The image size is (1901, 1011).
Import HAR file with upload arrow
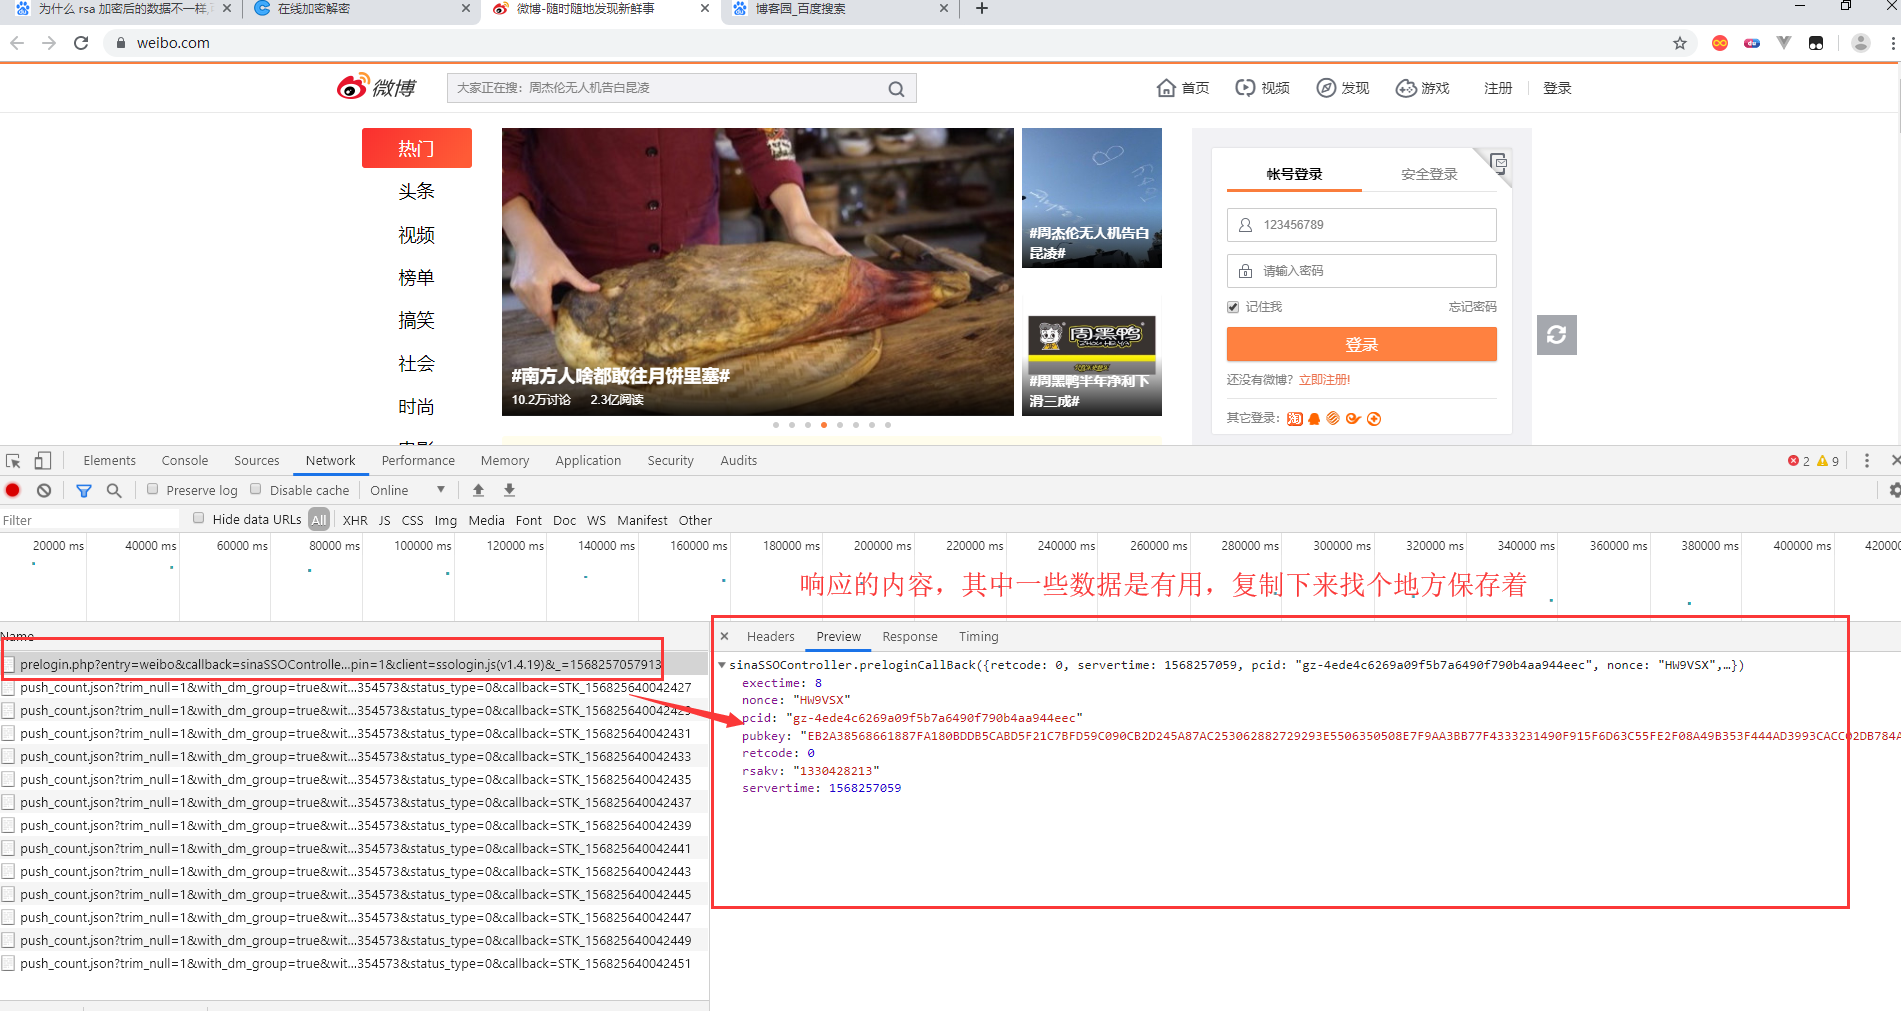tap(478, 490)
